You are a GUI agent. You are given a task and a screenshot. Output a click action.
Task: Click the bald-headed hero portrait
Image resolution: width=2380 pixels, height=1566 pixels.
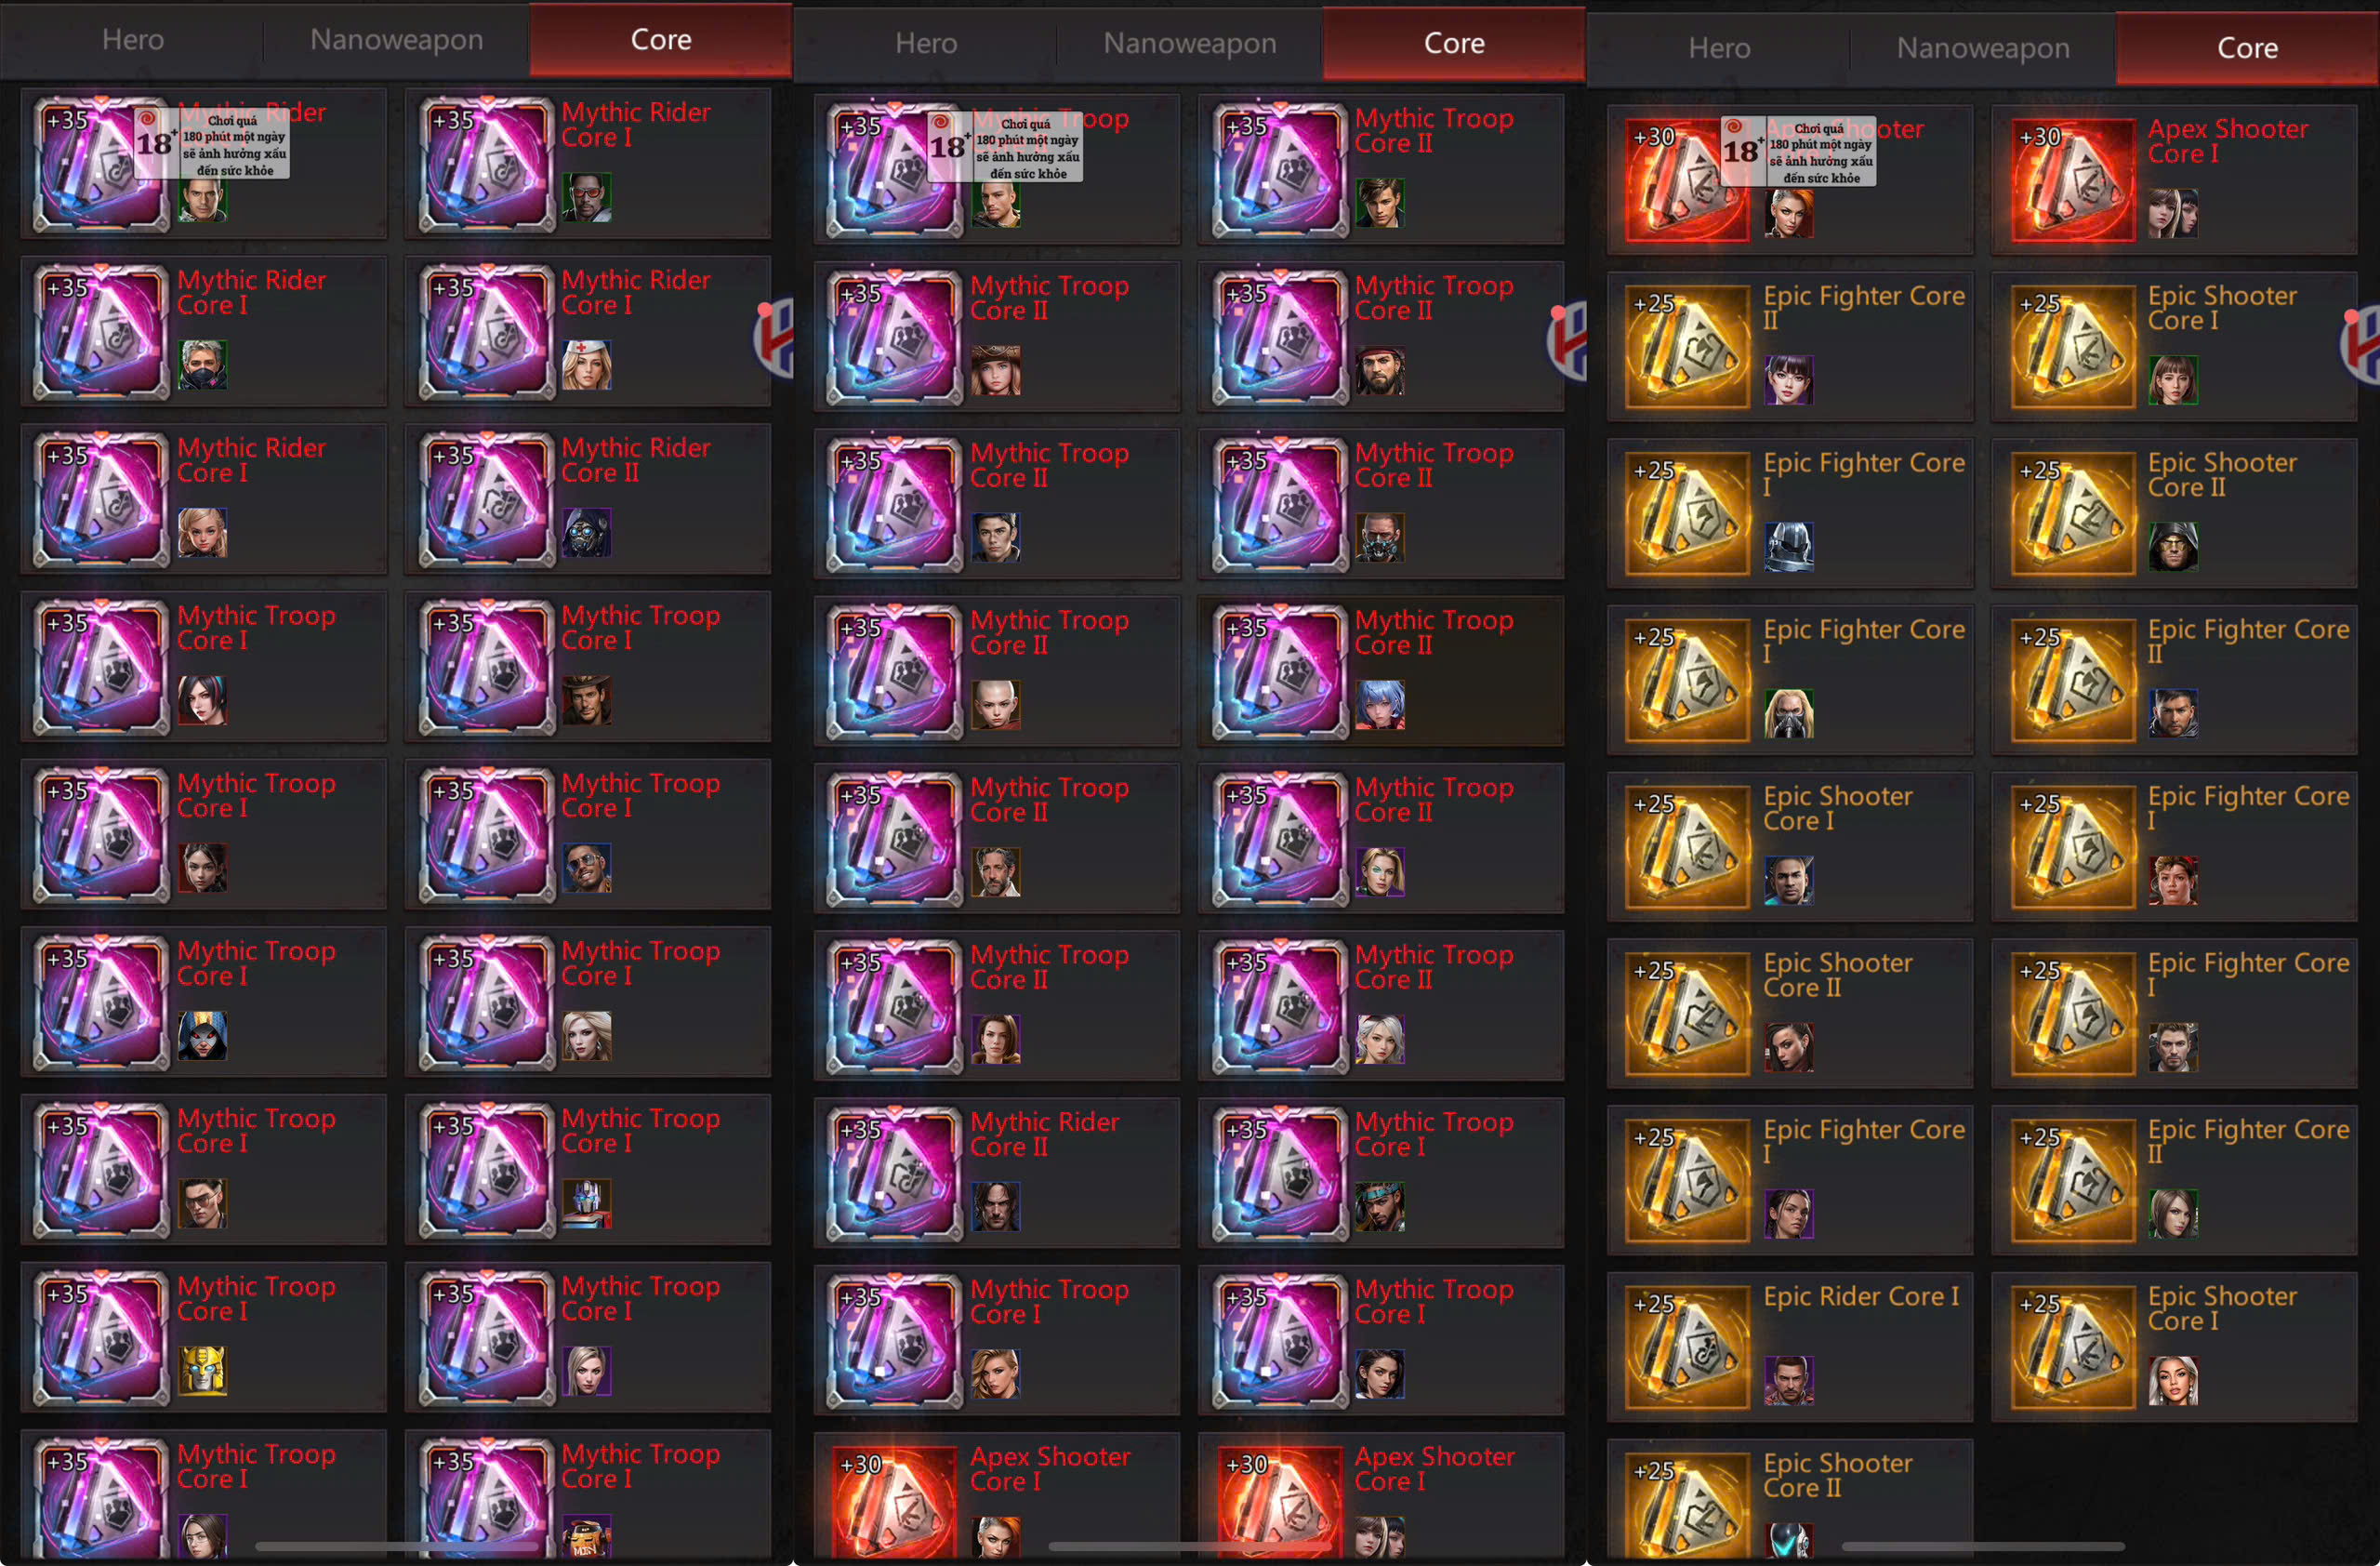tap(996, 705)
